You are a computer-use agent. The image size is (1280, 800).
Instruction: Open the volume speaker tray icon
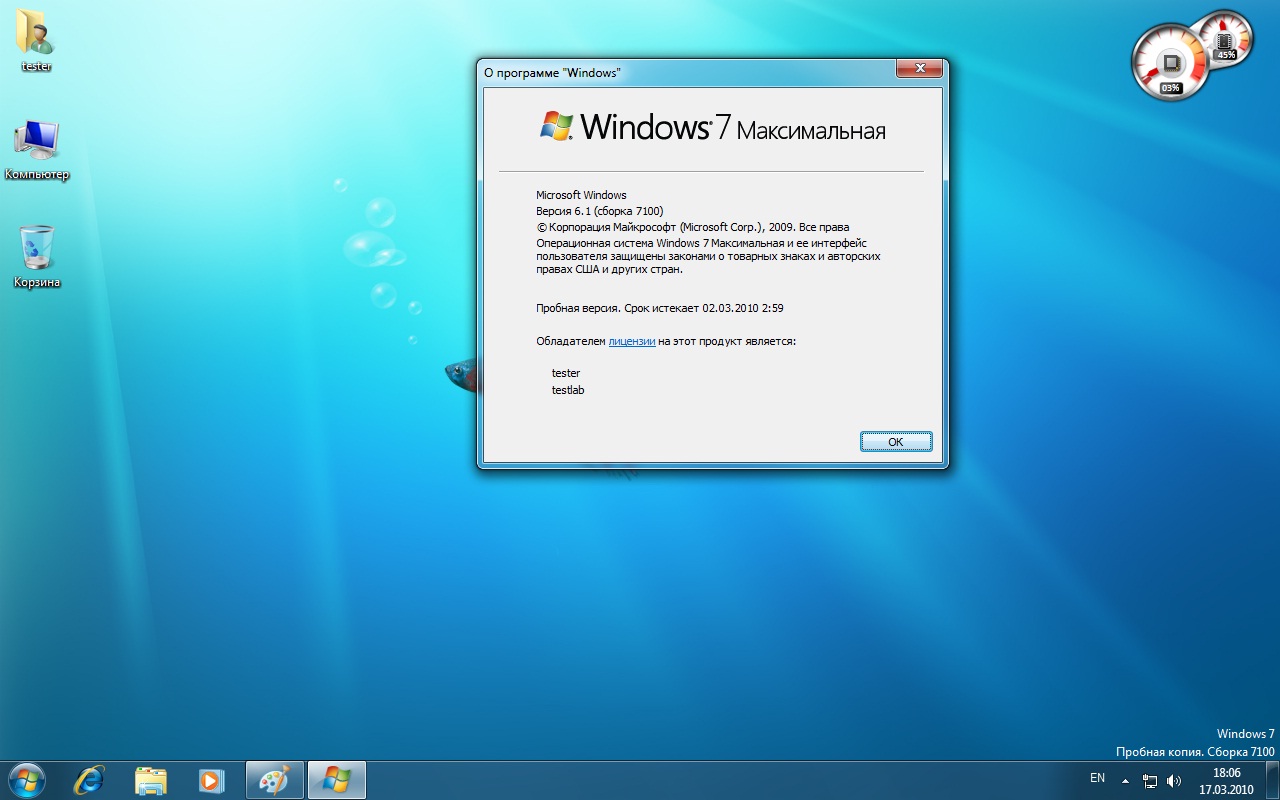coord(1173,781)
